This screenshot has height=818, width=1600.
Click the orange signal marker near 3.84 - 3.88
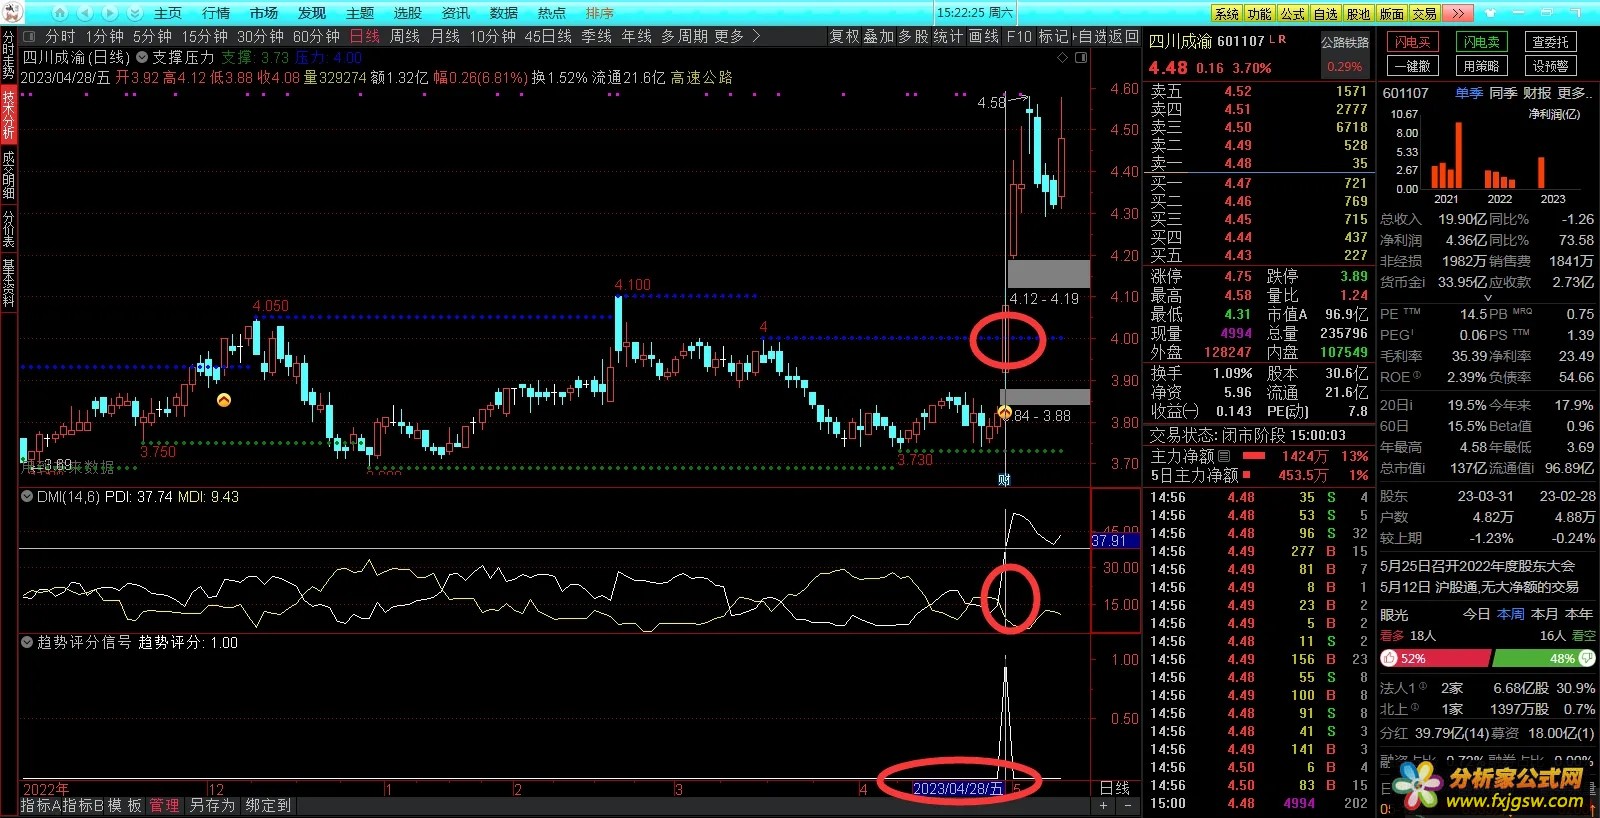click(x=1004, y=412)
